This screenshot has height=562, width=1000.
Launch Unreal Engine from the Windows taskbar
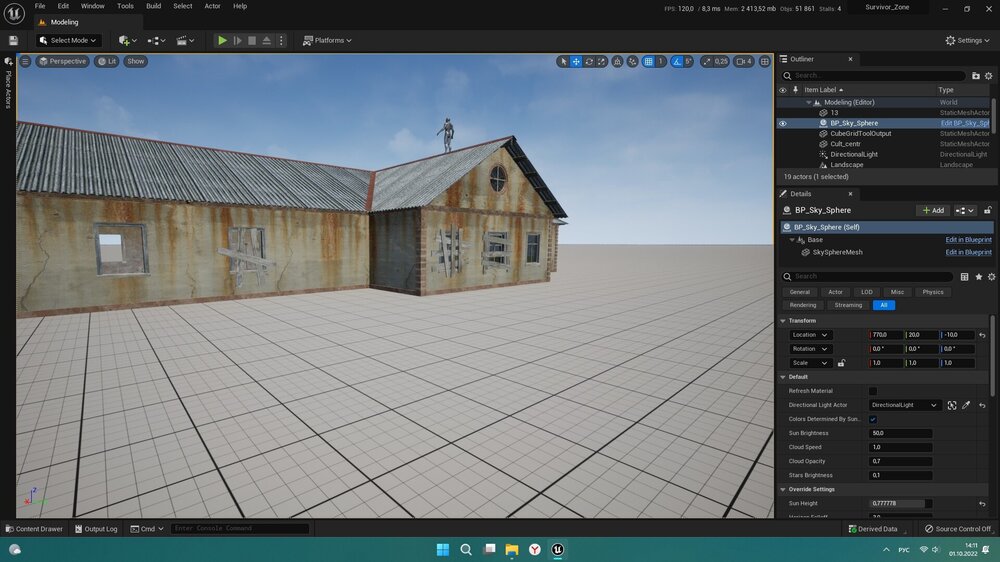[558, 549]
